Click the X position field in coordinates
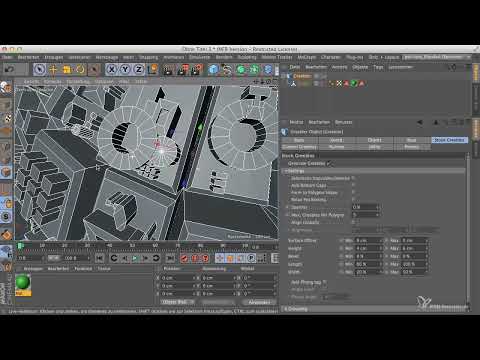 pyautogui.click(x=177, y=278)
